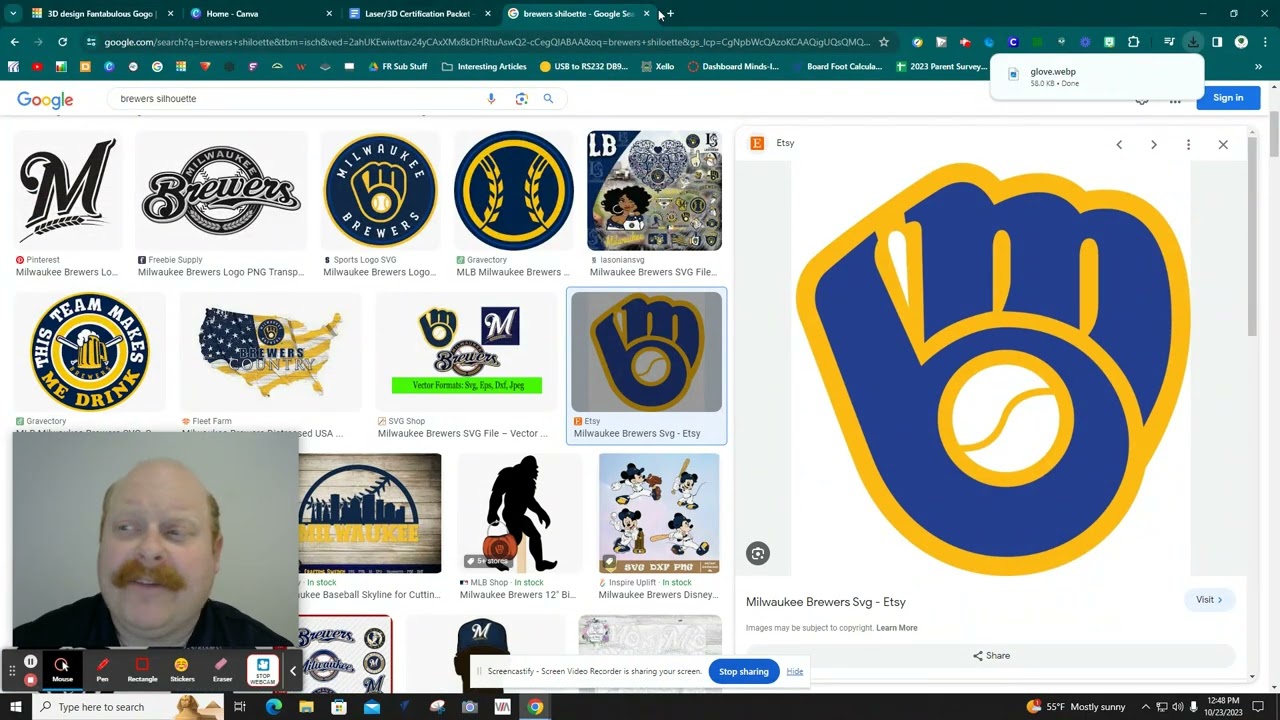Open the Freebie Supply Brewers script logo thumbnail
This screenshot has height=720, width=1280.
click(221, 190)
